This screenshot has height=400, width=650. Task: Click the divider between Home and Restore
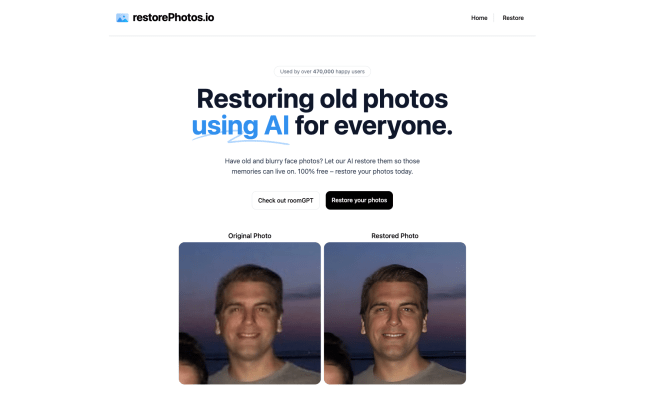[x=494, y=18]
